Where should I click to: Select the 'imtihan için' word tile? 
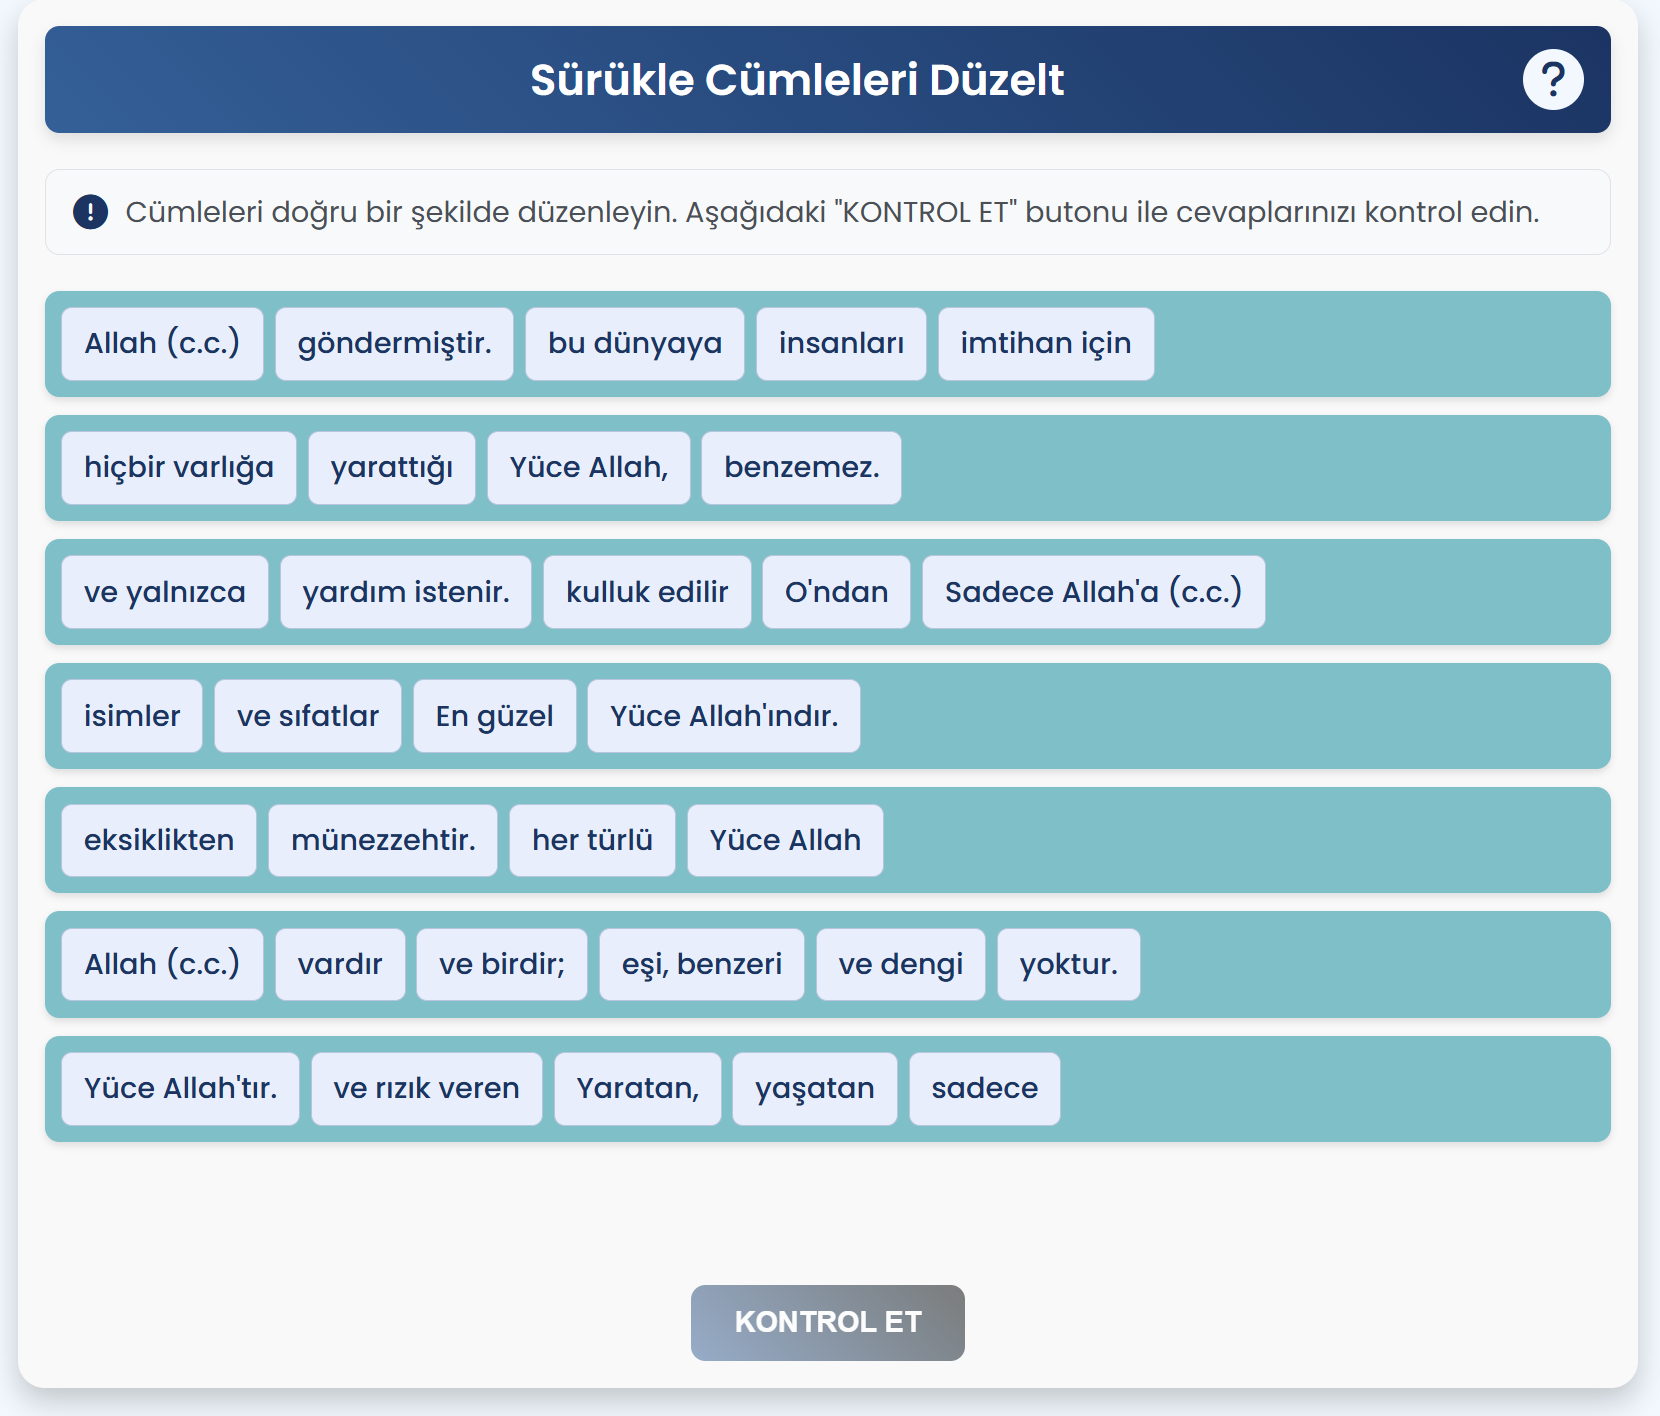click(1046, 344)
